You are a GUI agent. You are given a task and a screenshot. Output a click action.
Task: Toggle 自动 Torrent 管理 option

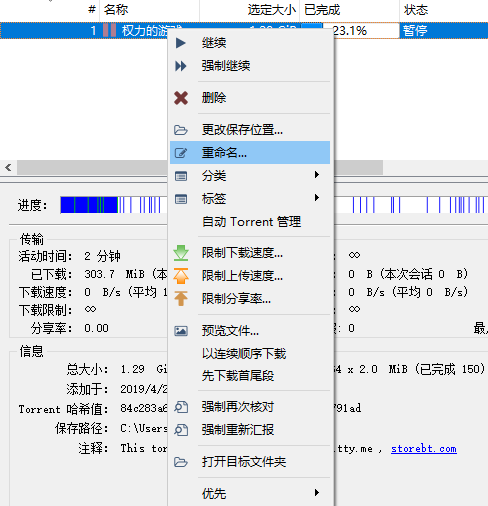[251, 222]
